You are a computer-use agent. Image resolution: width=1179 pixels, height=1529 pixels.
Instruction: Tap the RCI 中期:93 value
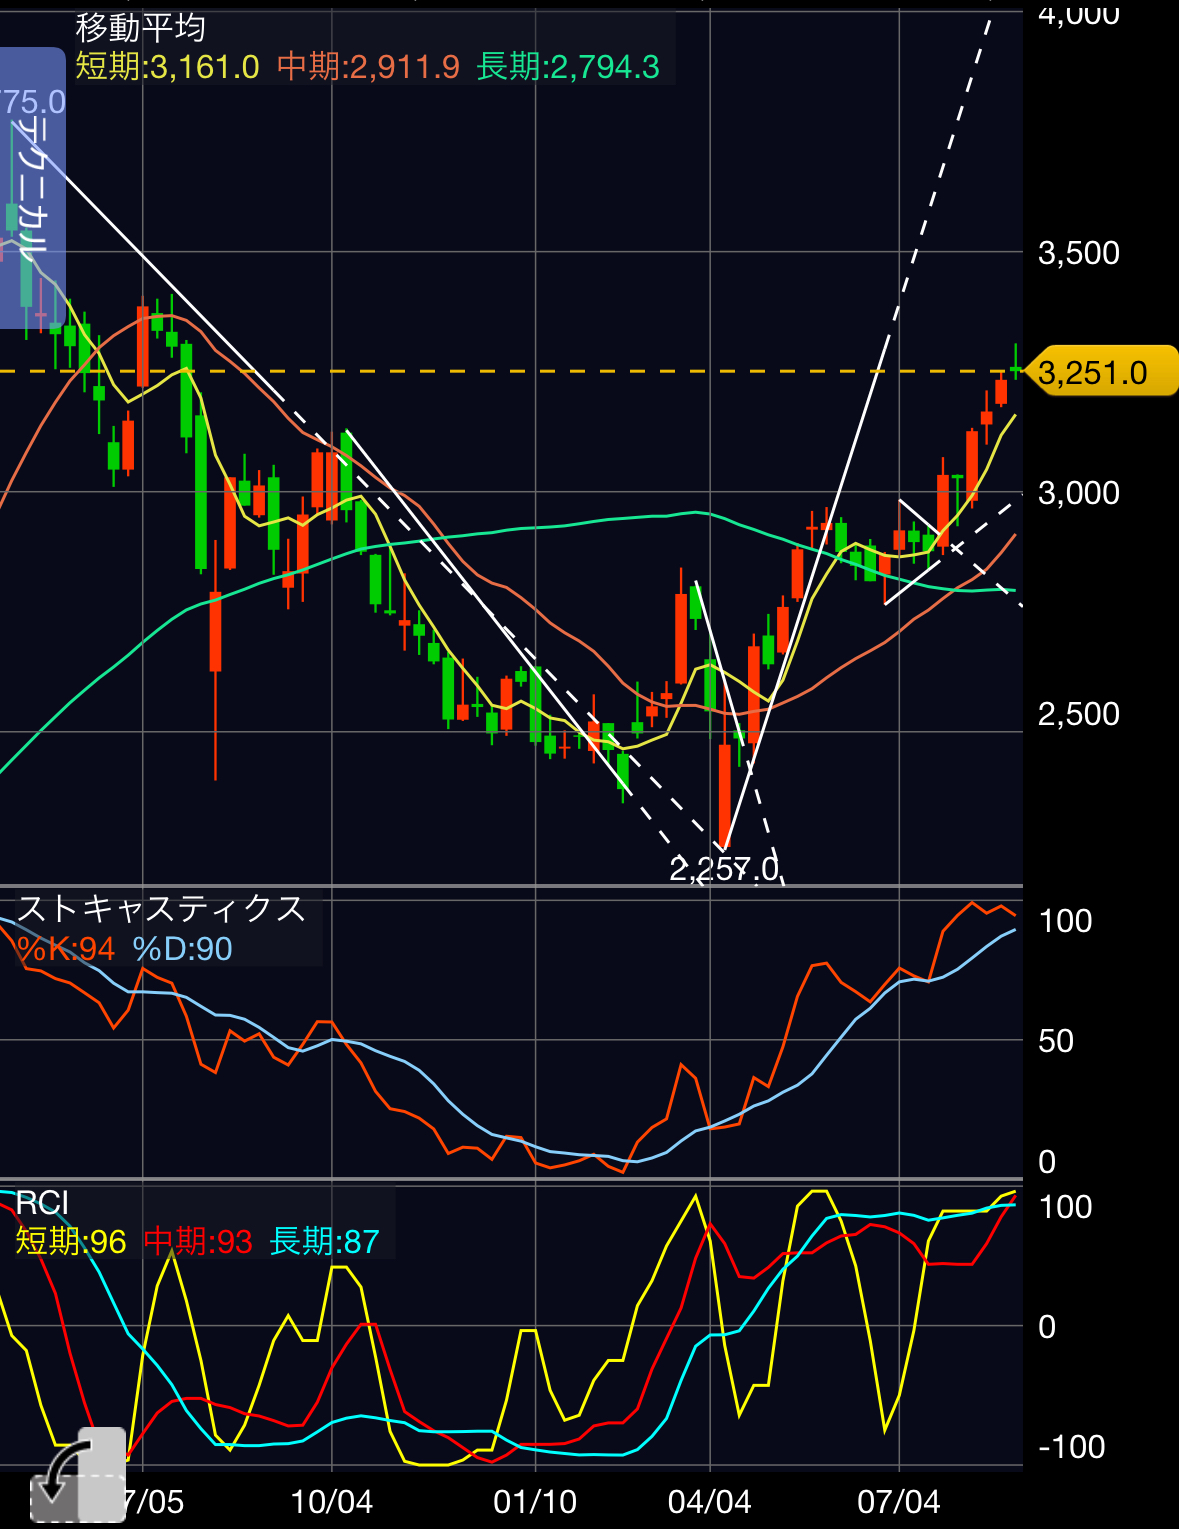coord(198,1242)
